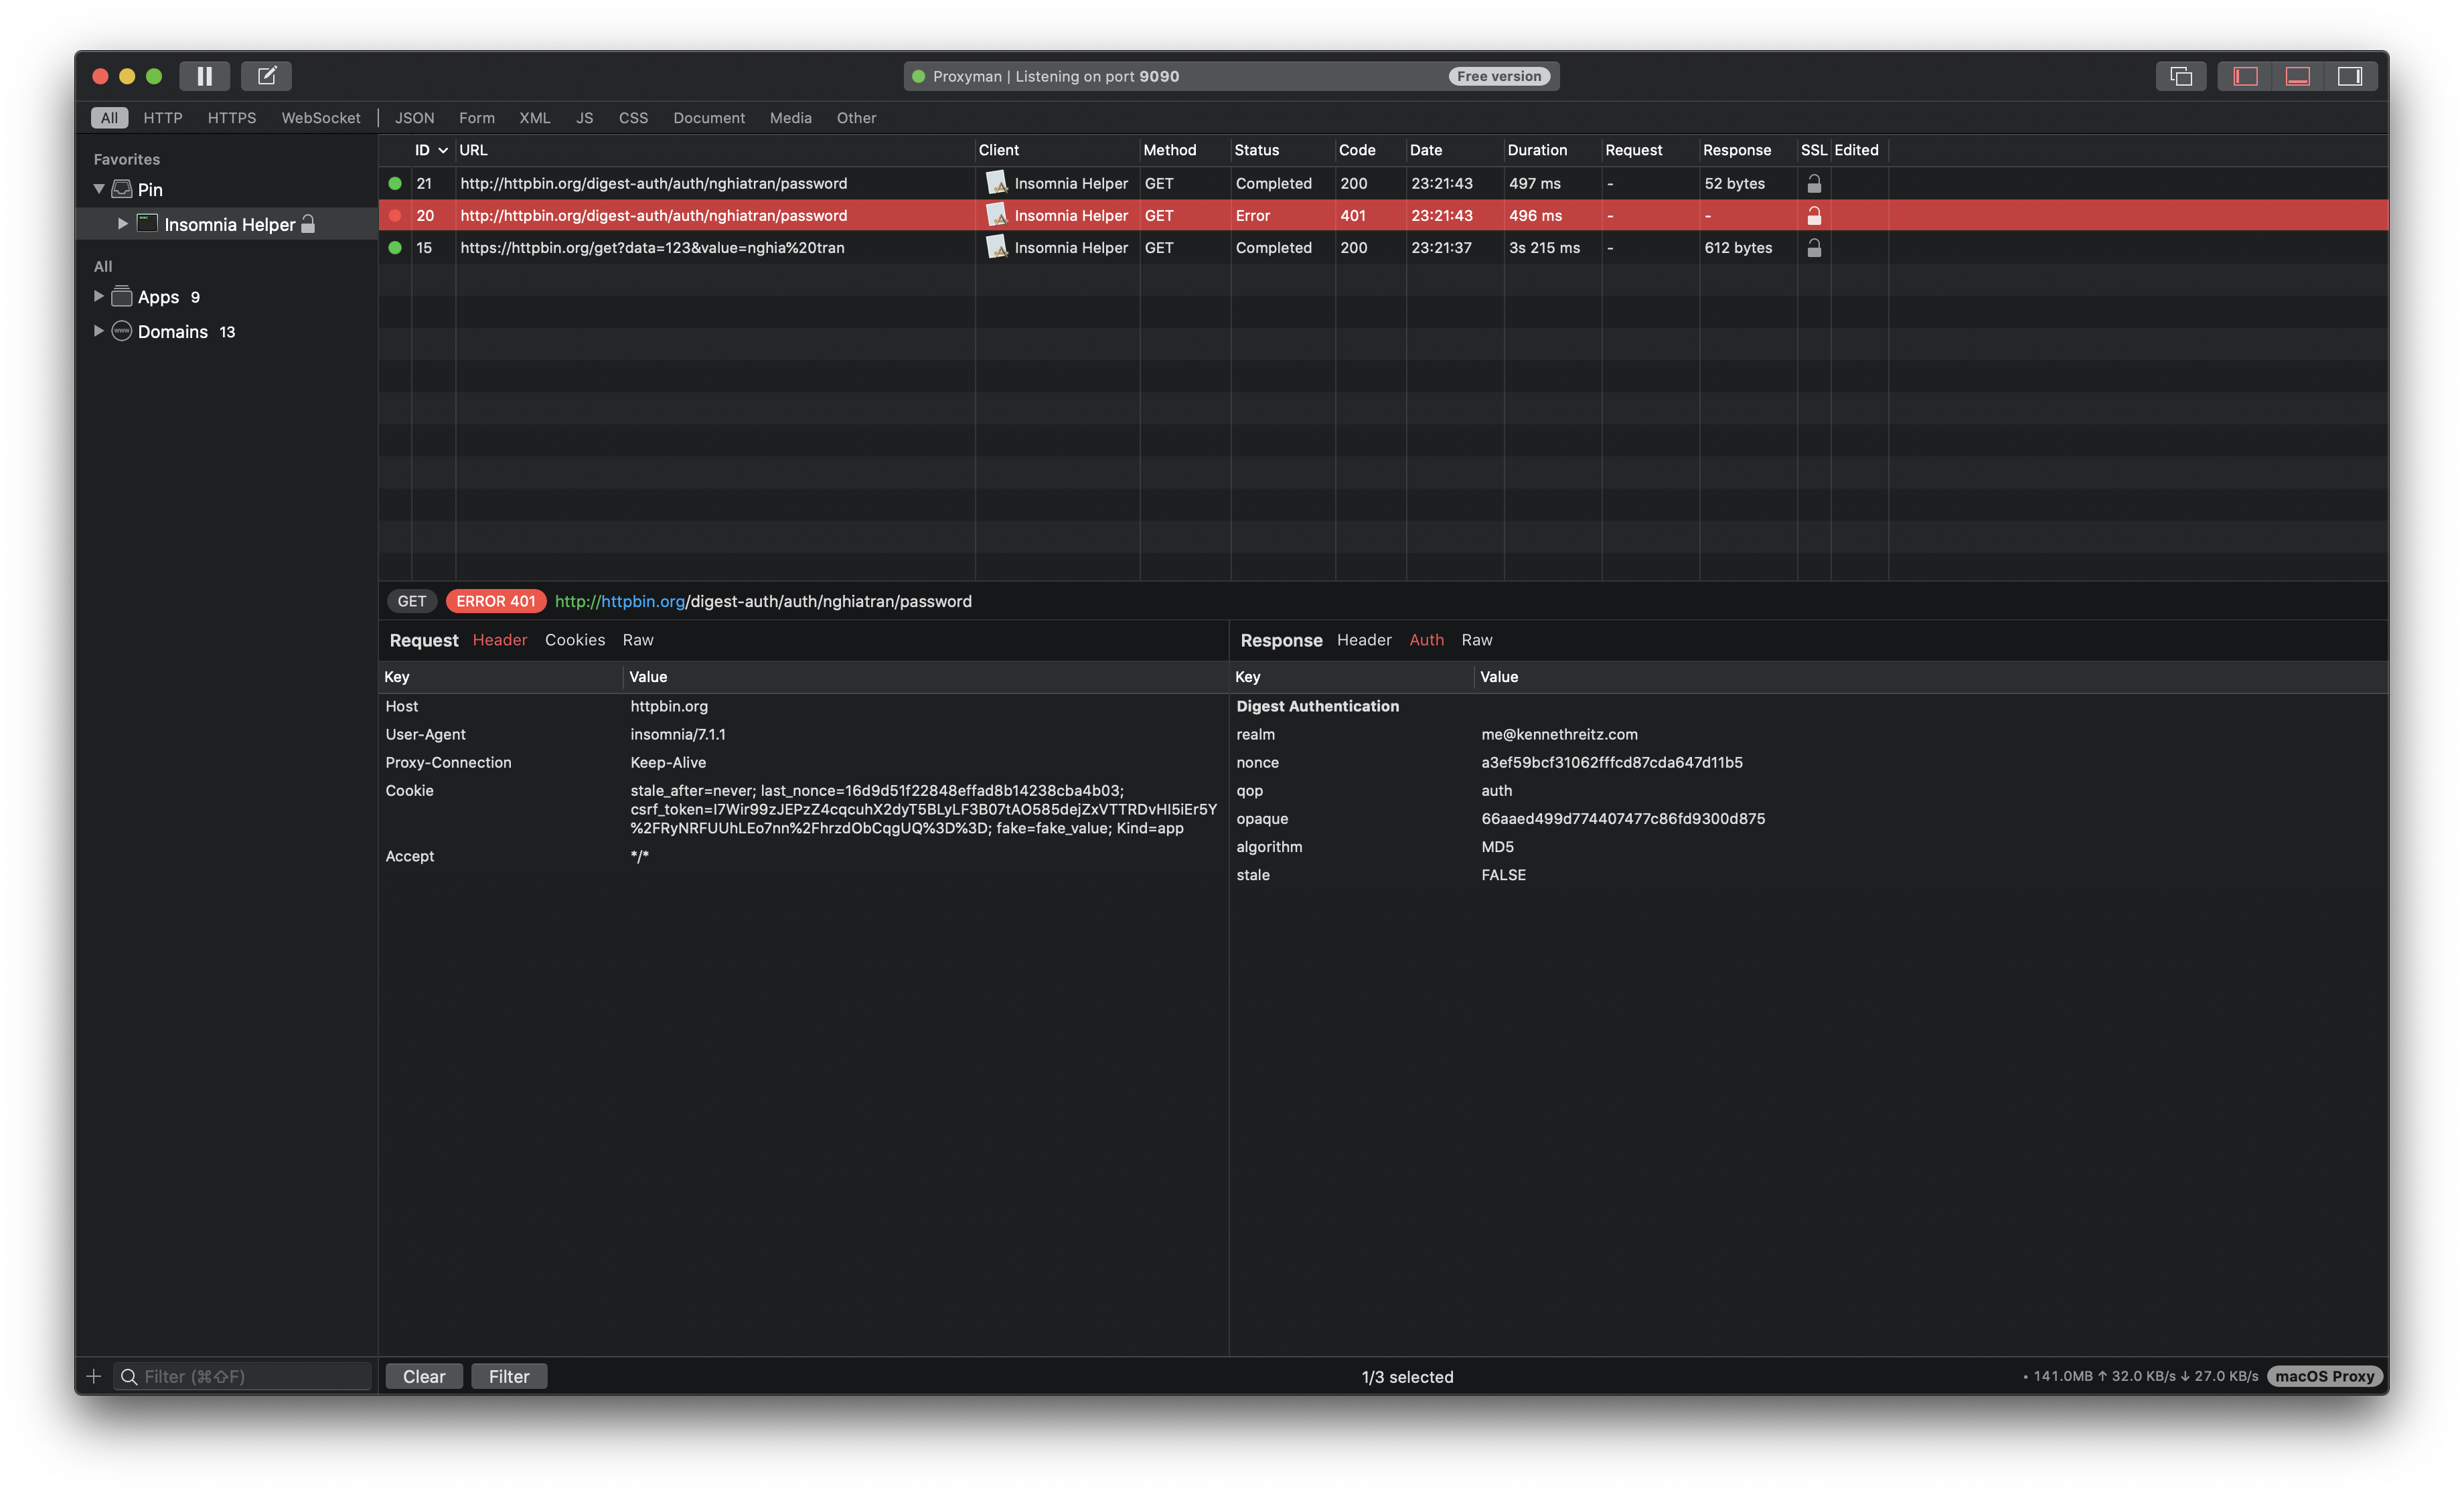Show only Form requests
The image size is (2464, 1494).
(x=477, y=118)
